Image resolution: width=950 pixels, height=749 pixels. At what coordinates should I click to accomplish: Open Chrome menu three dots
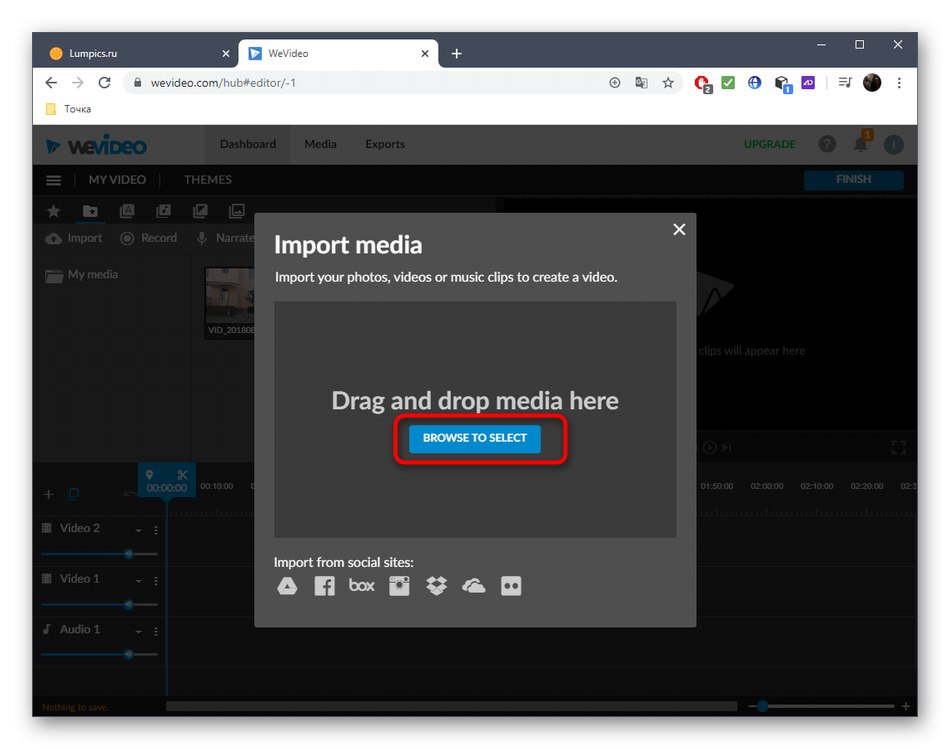[x=899, y=82]
